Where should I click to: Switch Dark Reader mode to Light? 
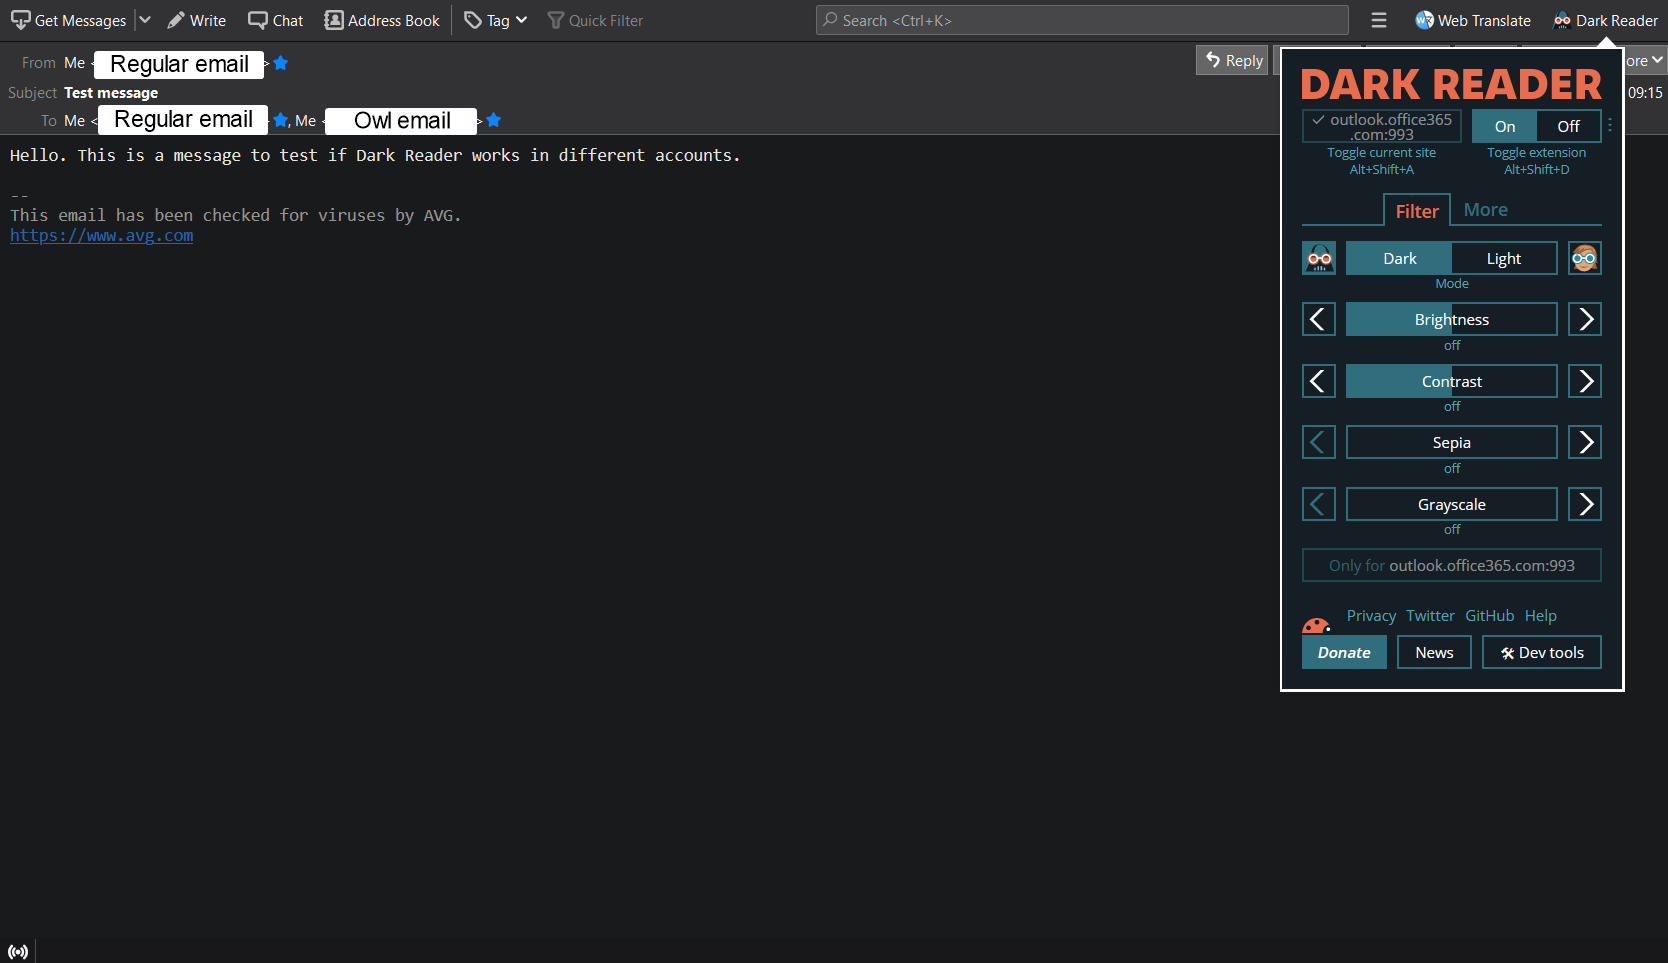[1503, 258]
